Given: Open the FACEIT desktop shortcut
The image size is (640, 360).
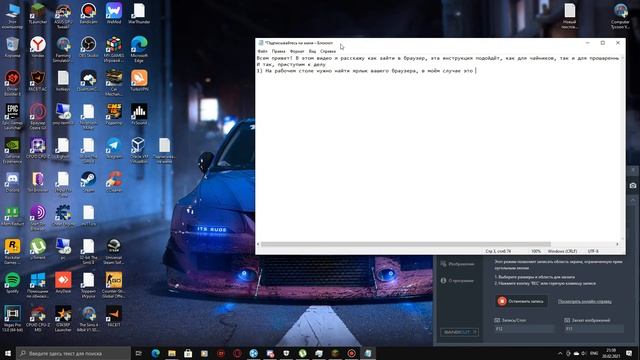Looking at the screenshot, I should coord(114,316).
